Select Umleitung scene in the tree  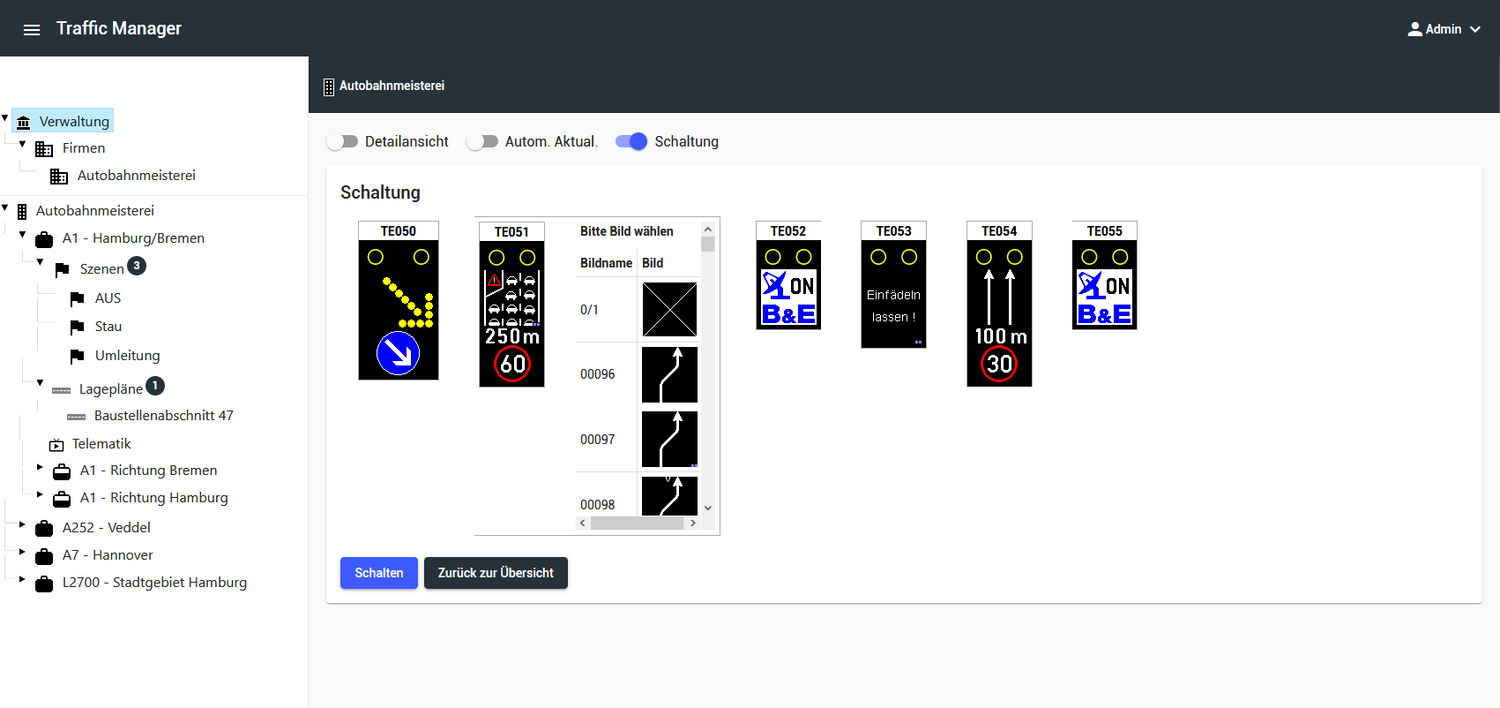pos(127,356)
